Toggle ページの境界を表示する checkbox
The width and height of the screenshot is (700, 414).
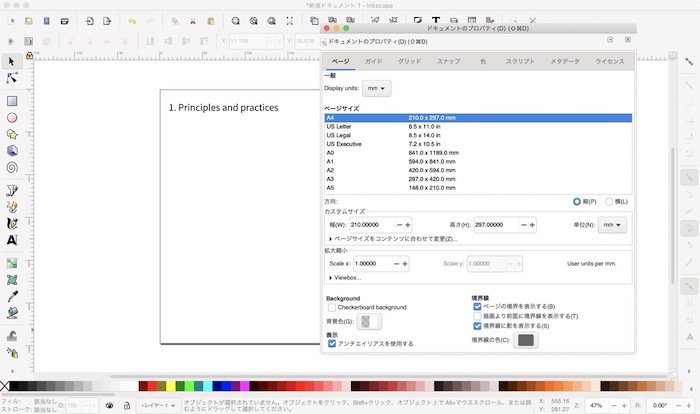(x=477, y=306)
